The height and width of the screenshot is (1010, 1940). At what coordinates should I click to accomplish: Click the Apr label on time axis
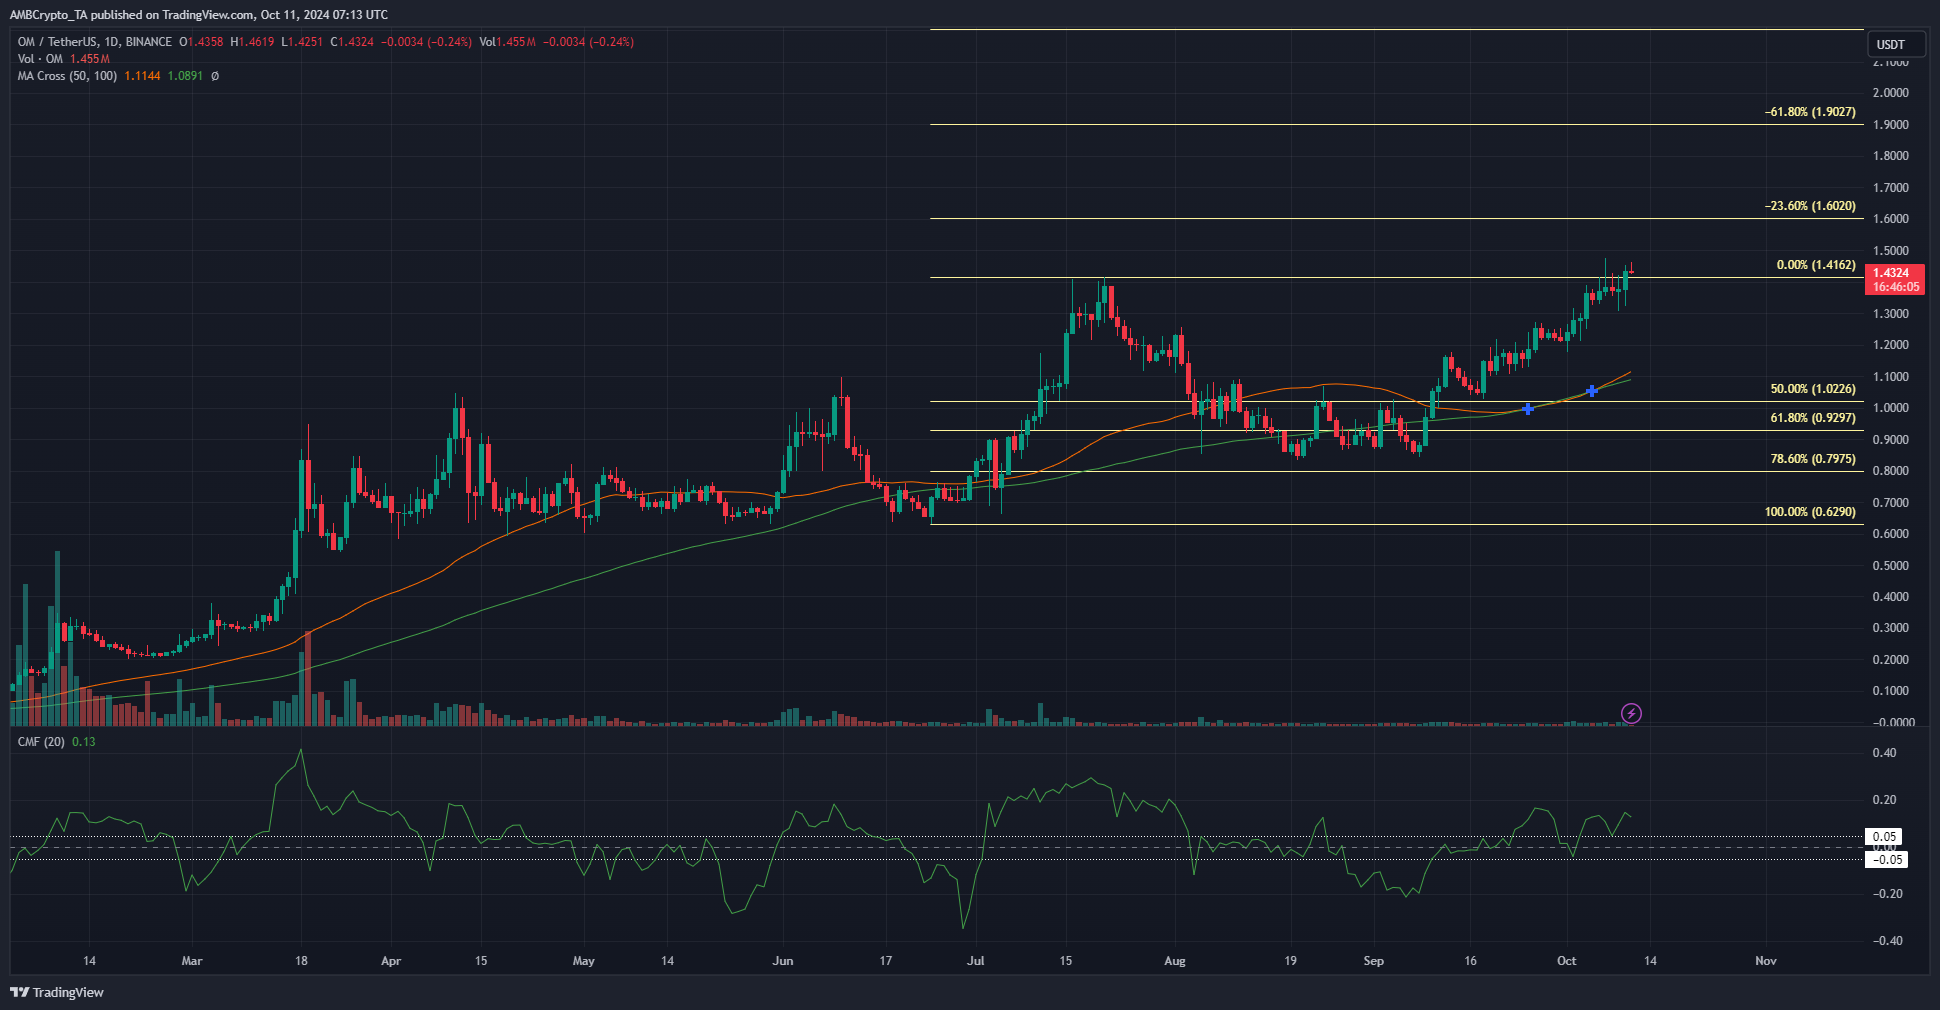coord(391,961)
